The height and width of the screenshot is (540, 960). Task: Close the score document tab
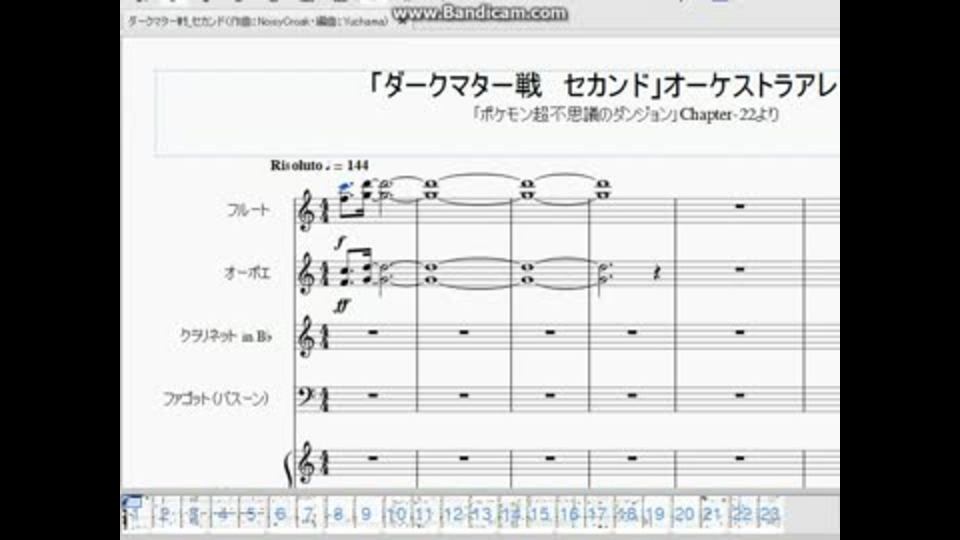pos(402,21)
